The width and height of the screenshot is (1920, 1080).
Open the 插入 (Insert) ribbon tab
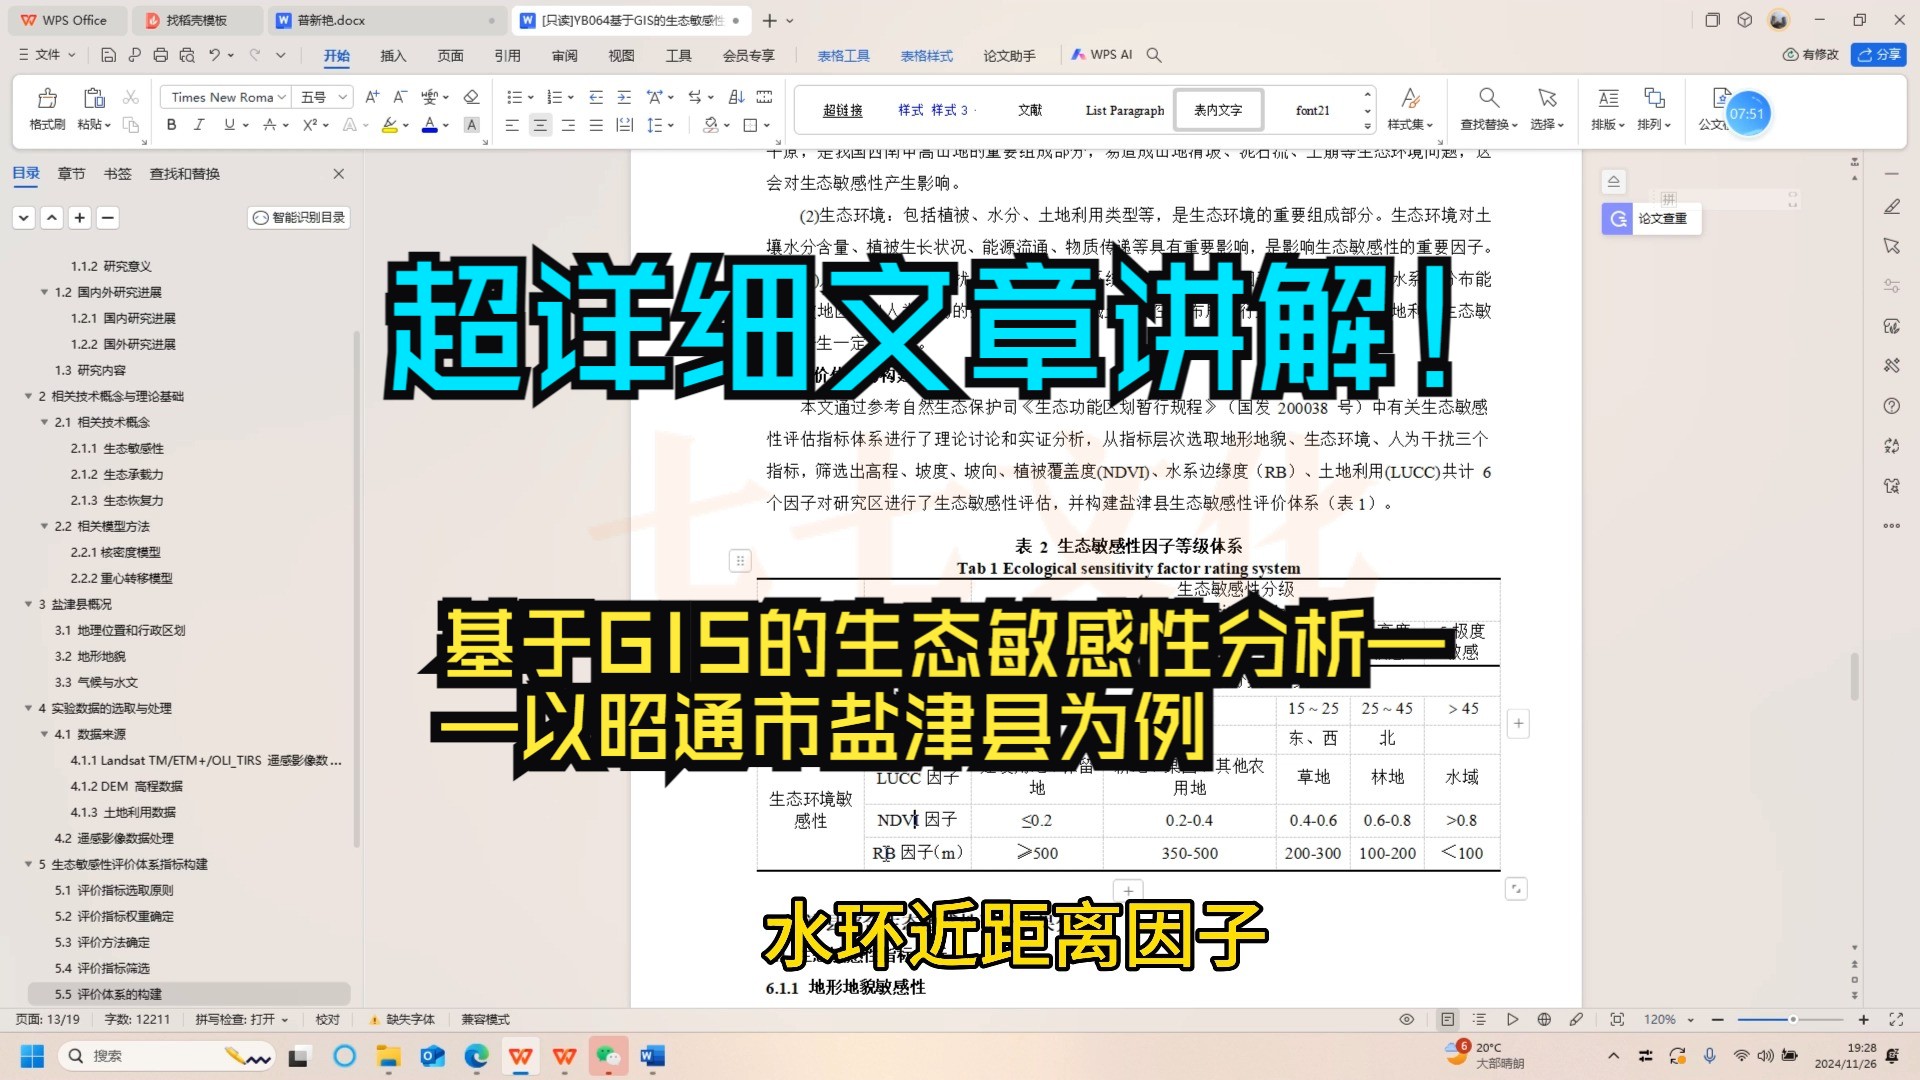(393, 55)
